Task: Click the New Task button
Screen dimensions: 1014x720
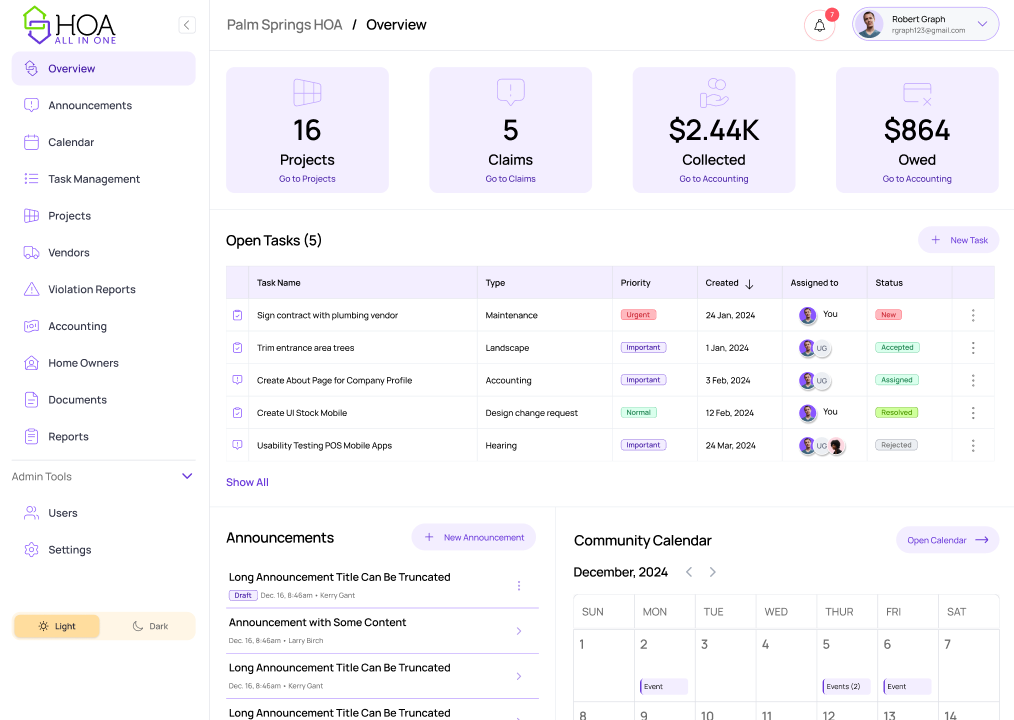Action: [958, 240]
